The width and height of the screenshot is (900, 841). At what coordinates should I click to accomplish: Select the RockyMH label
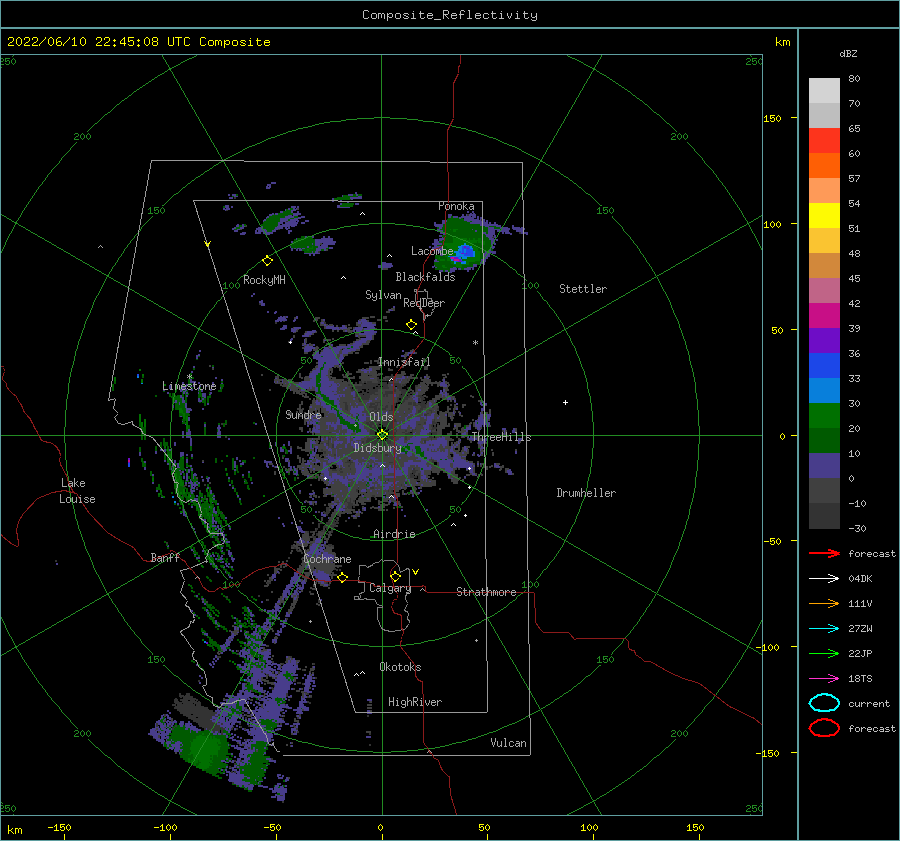click(x=264, y=280)
